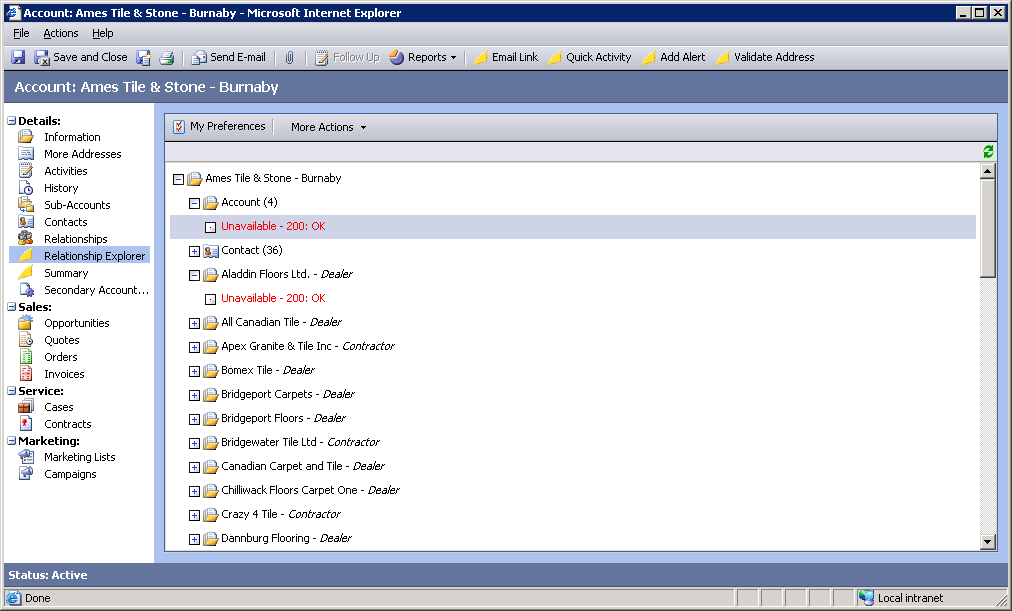Click Save and Close button
1012x611 pixels.
coord(81,57)
